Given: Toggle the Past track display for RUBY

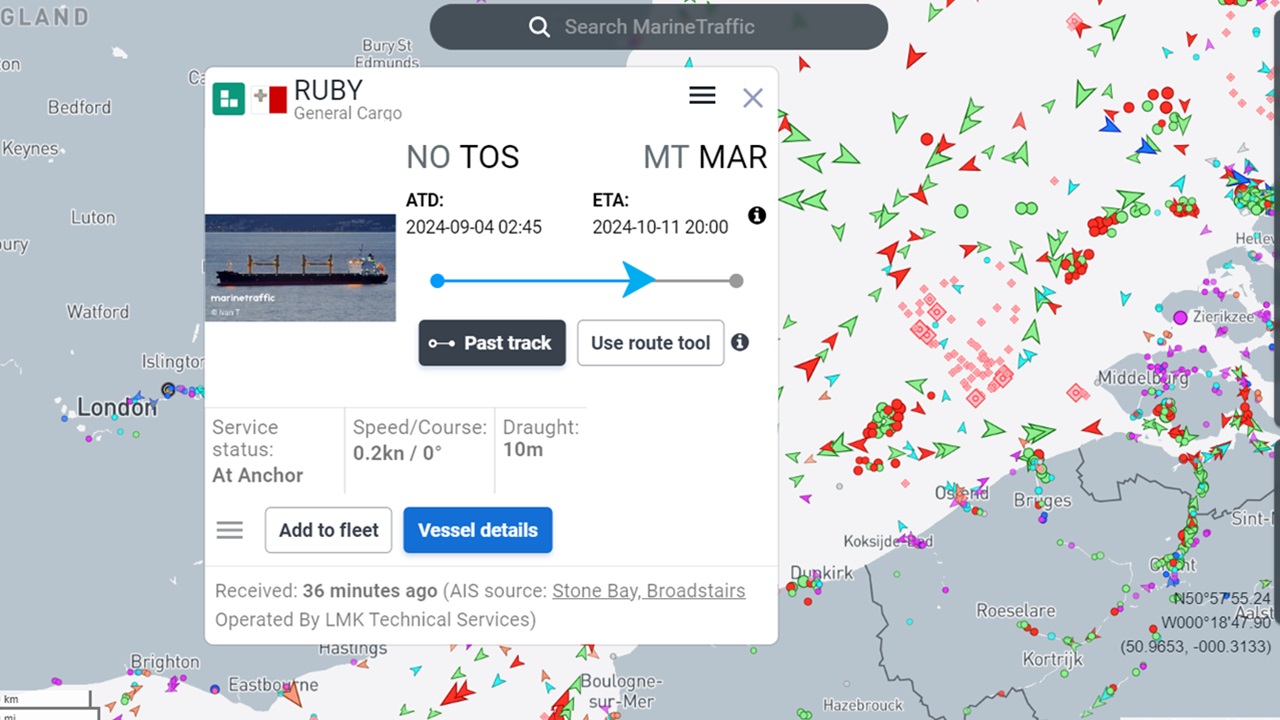Looking at the screenshot, I should 492,343.
